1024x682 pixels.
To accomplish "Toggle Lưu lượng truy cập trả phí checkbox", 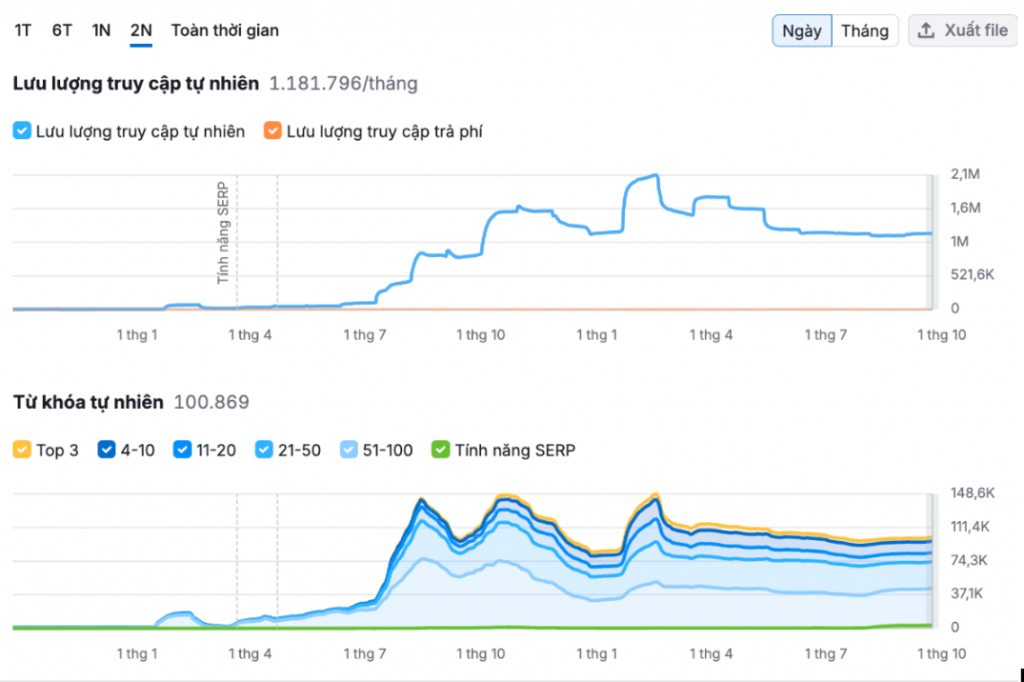I will tap(272, 131).
